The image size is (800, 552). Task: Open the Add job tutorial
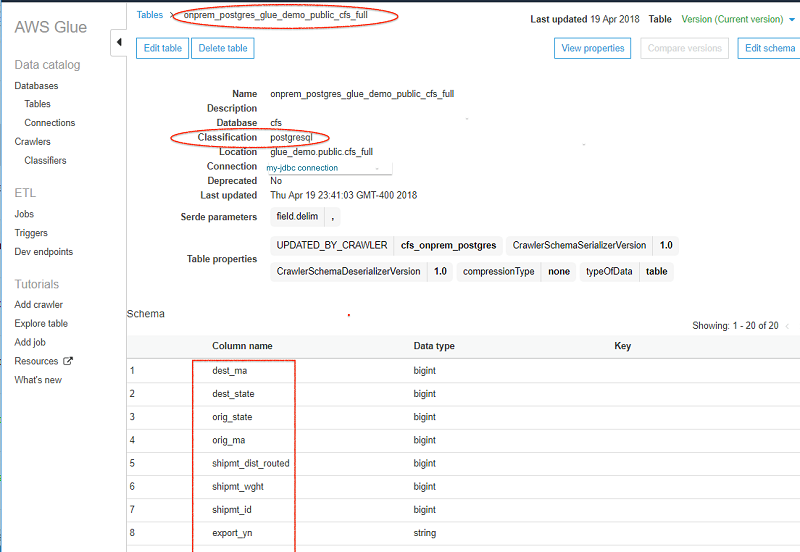30,342
